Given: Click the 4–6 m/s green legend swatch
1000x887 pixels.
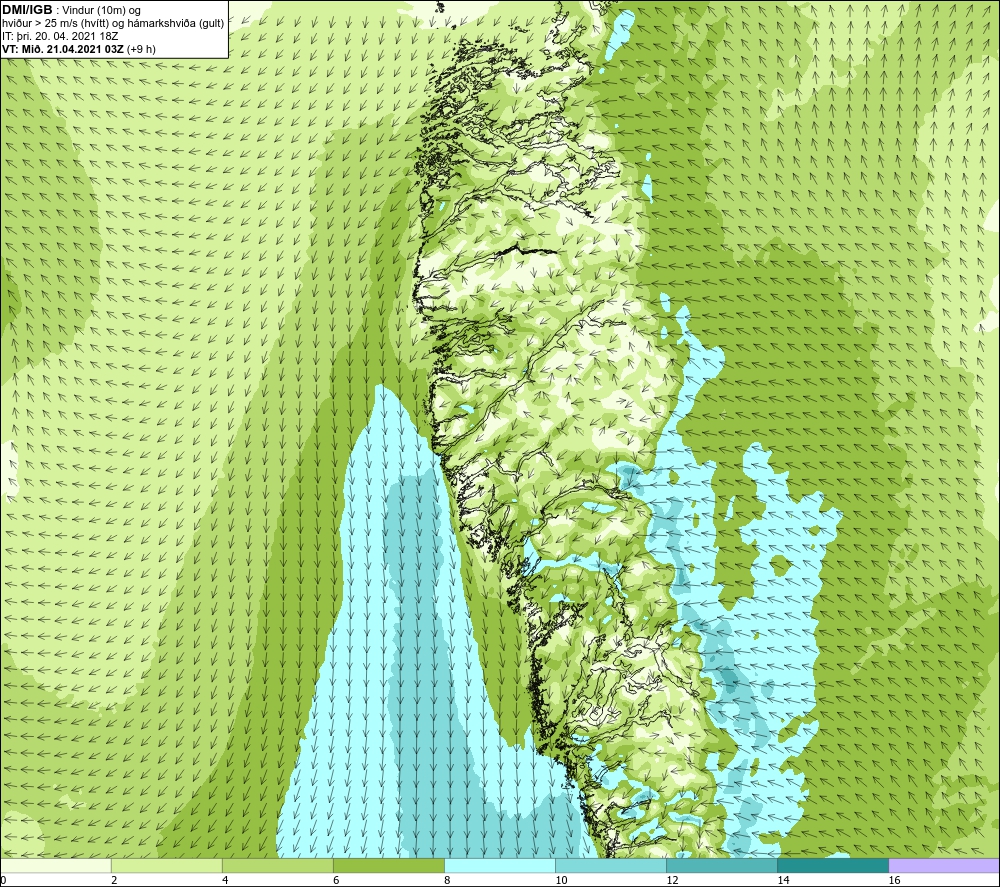Looking at the screenshot, I should coord(277,865).
